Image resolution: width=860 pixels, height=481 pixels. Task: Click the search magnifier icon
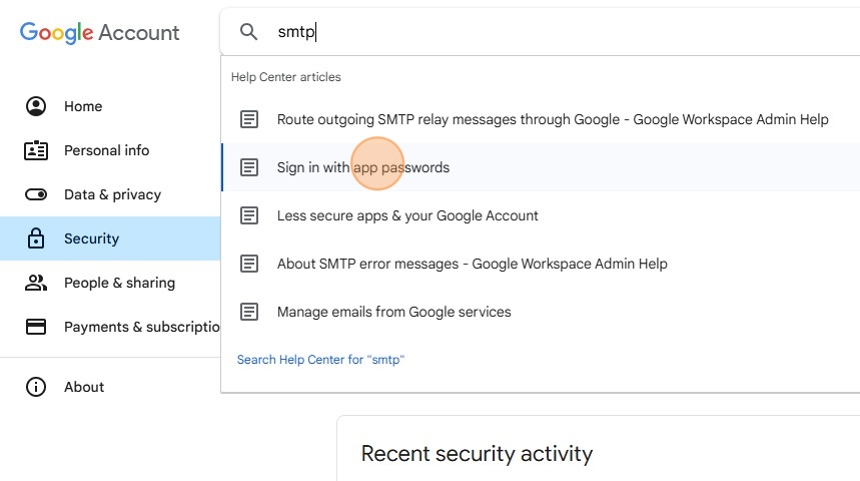pos(249,32)
